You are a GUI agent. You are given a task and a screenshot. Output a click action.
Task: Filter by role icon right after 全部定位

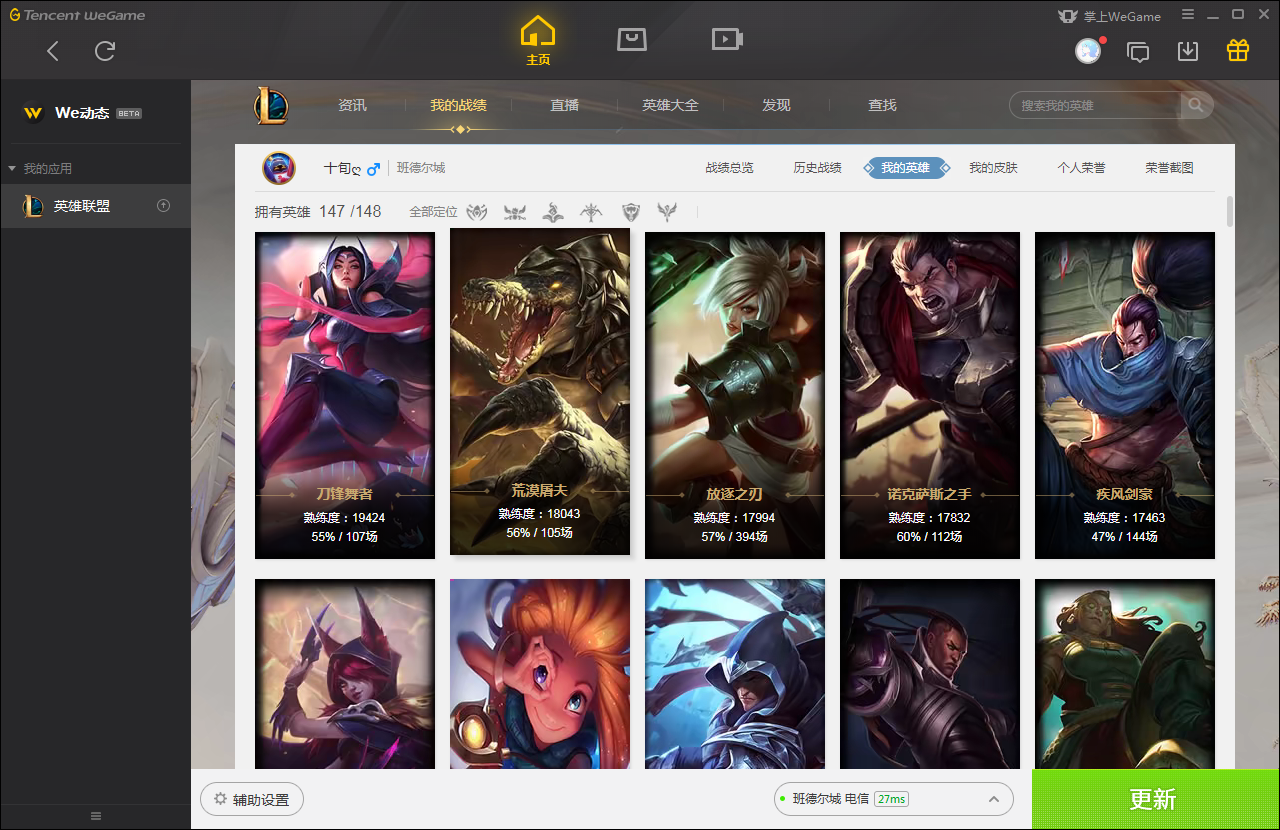[477, 212]
